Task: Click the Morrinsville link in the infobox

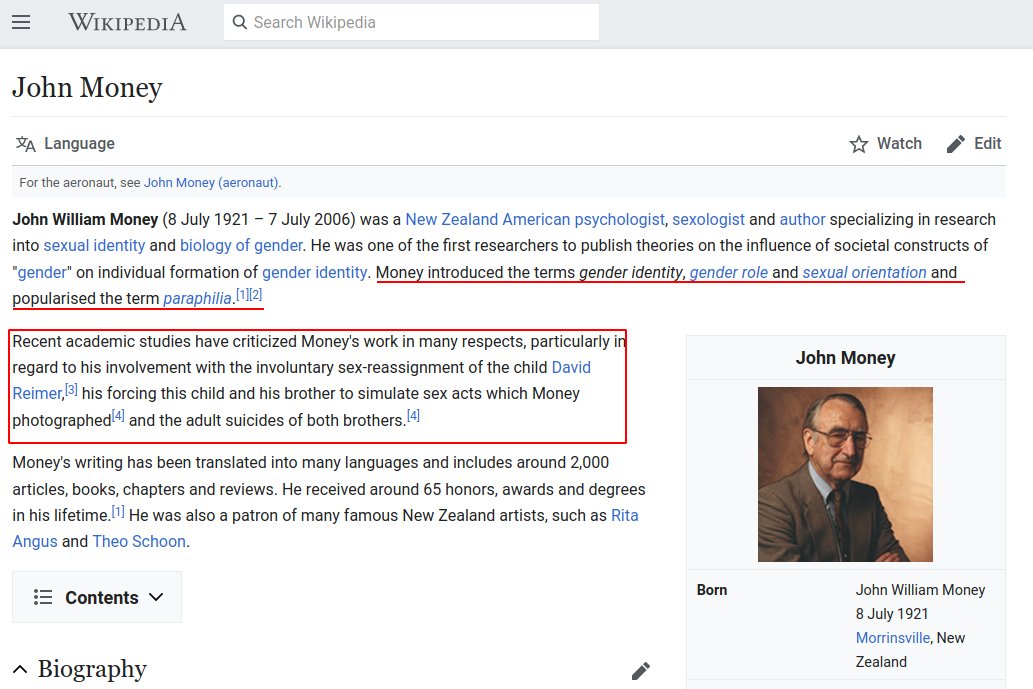Action: [892, 637]
